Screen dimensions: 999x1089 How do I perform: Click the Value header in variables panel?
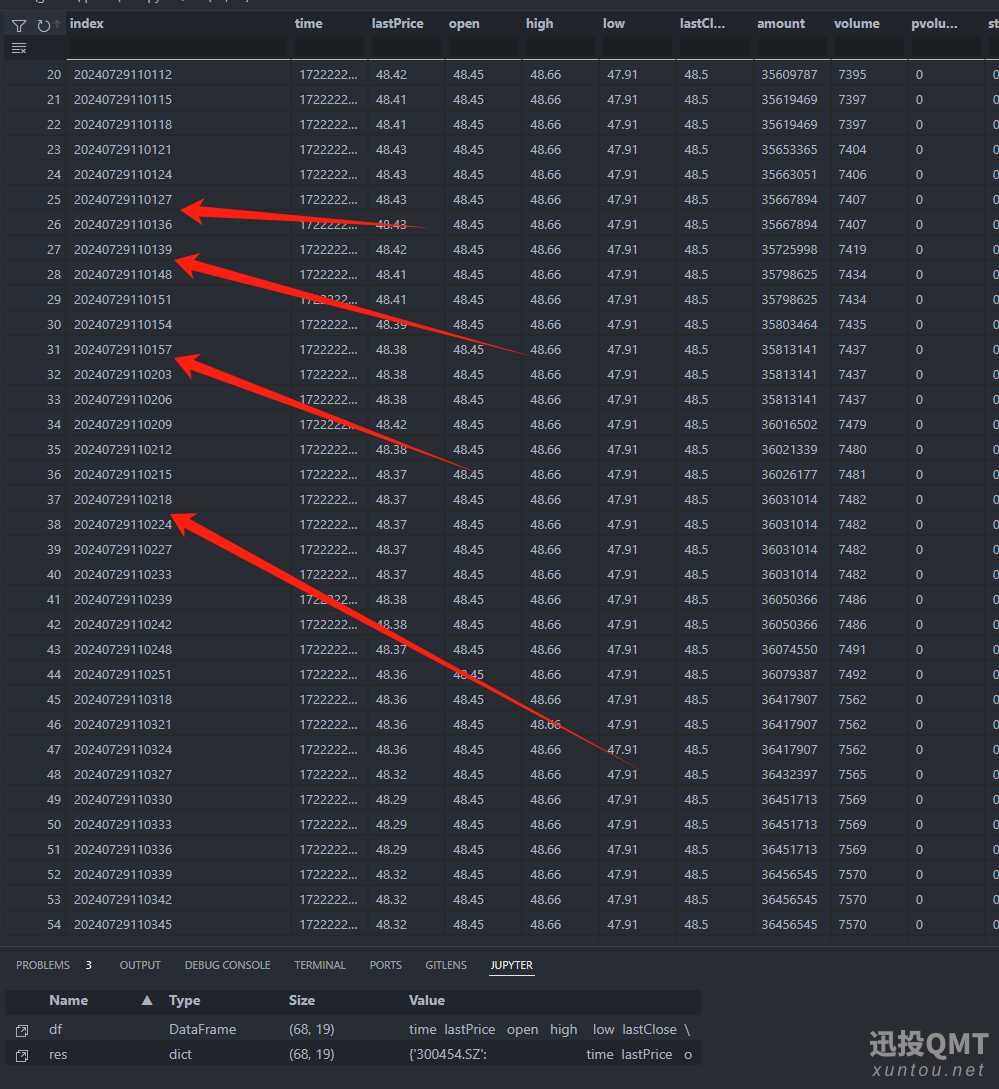click(427, 1000)
